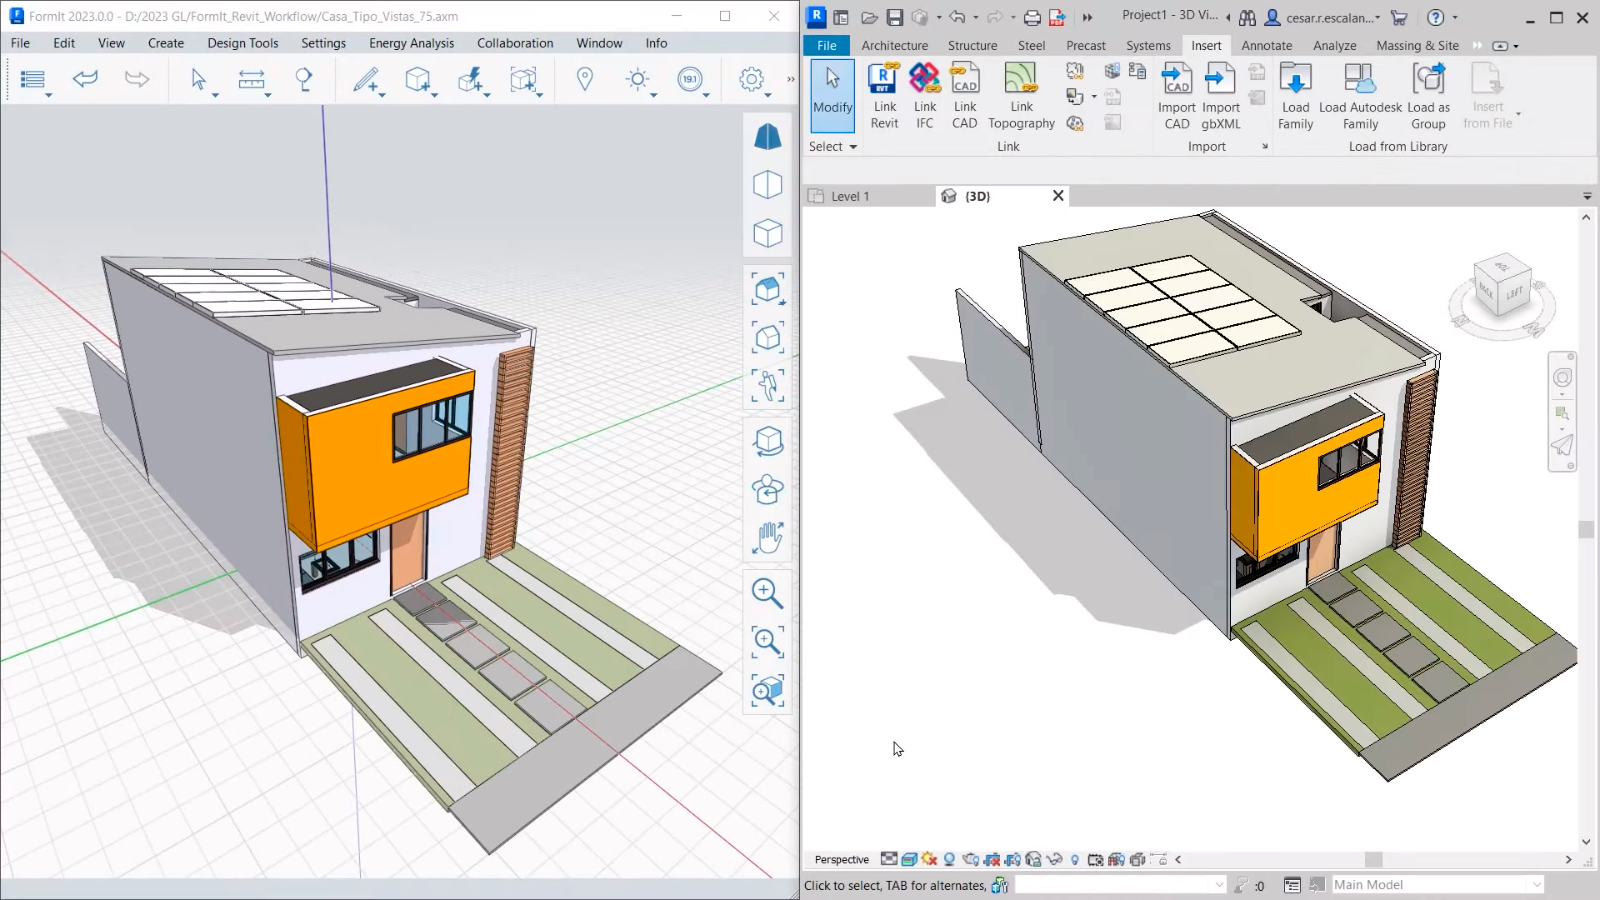Click the Link Topography tool
This screenshot has height=900, width=1600.
(1020, 95)
